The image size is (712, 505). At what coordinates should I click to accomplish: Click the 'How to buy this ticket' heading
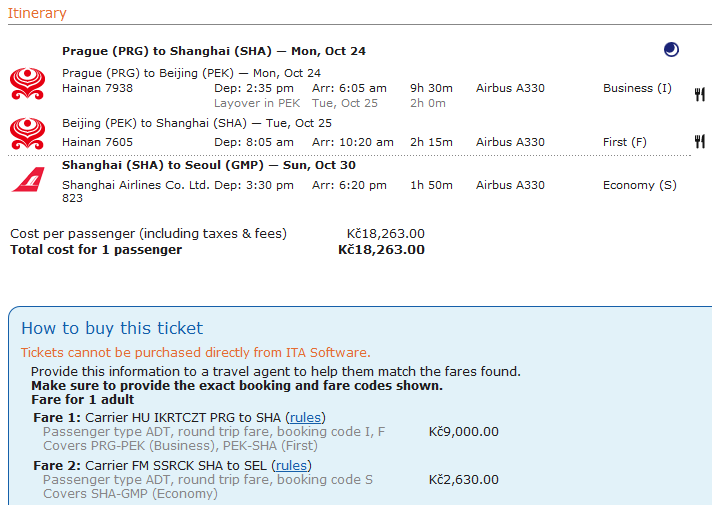112,328
